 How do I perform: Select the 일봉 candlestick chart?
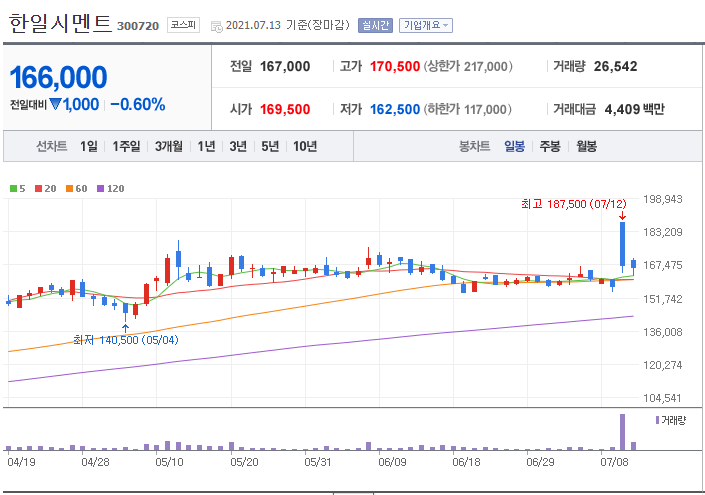514,146
